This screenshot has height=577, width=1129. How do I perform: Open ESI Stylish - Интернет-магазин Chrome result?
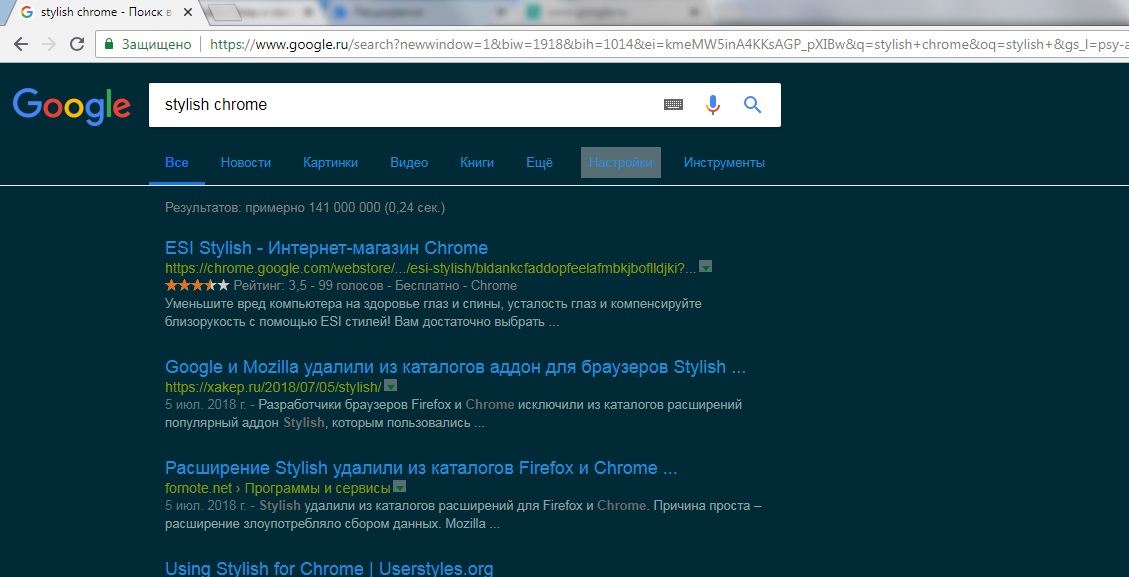(x=326, y=249)
